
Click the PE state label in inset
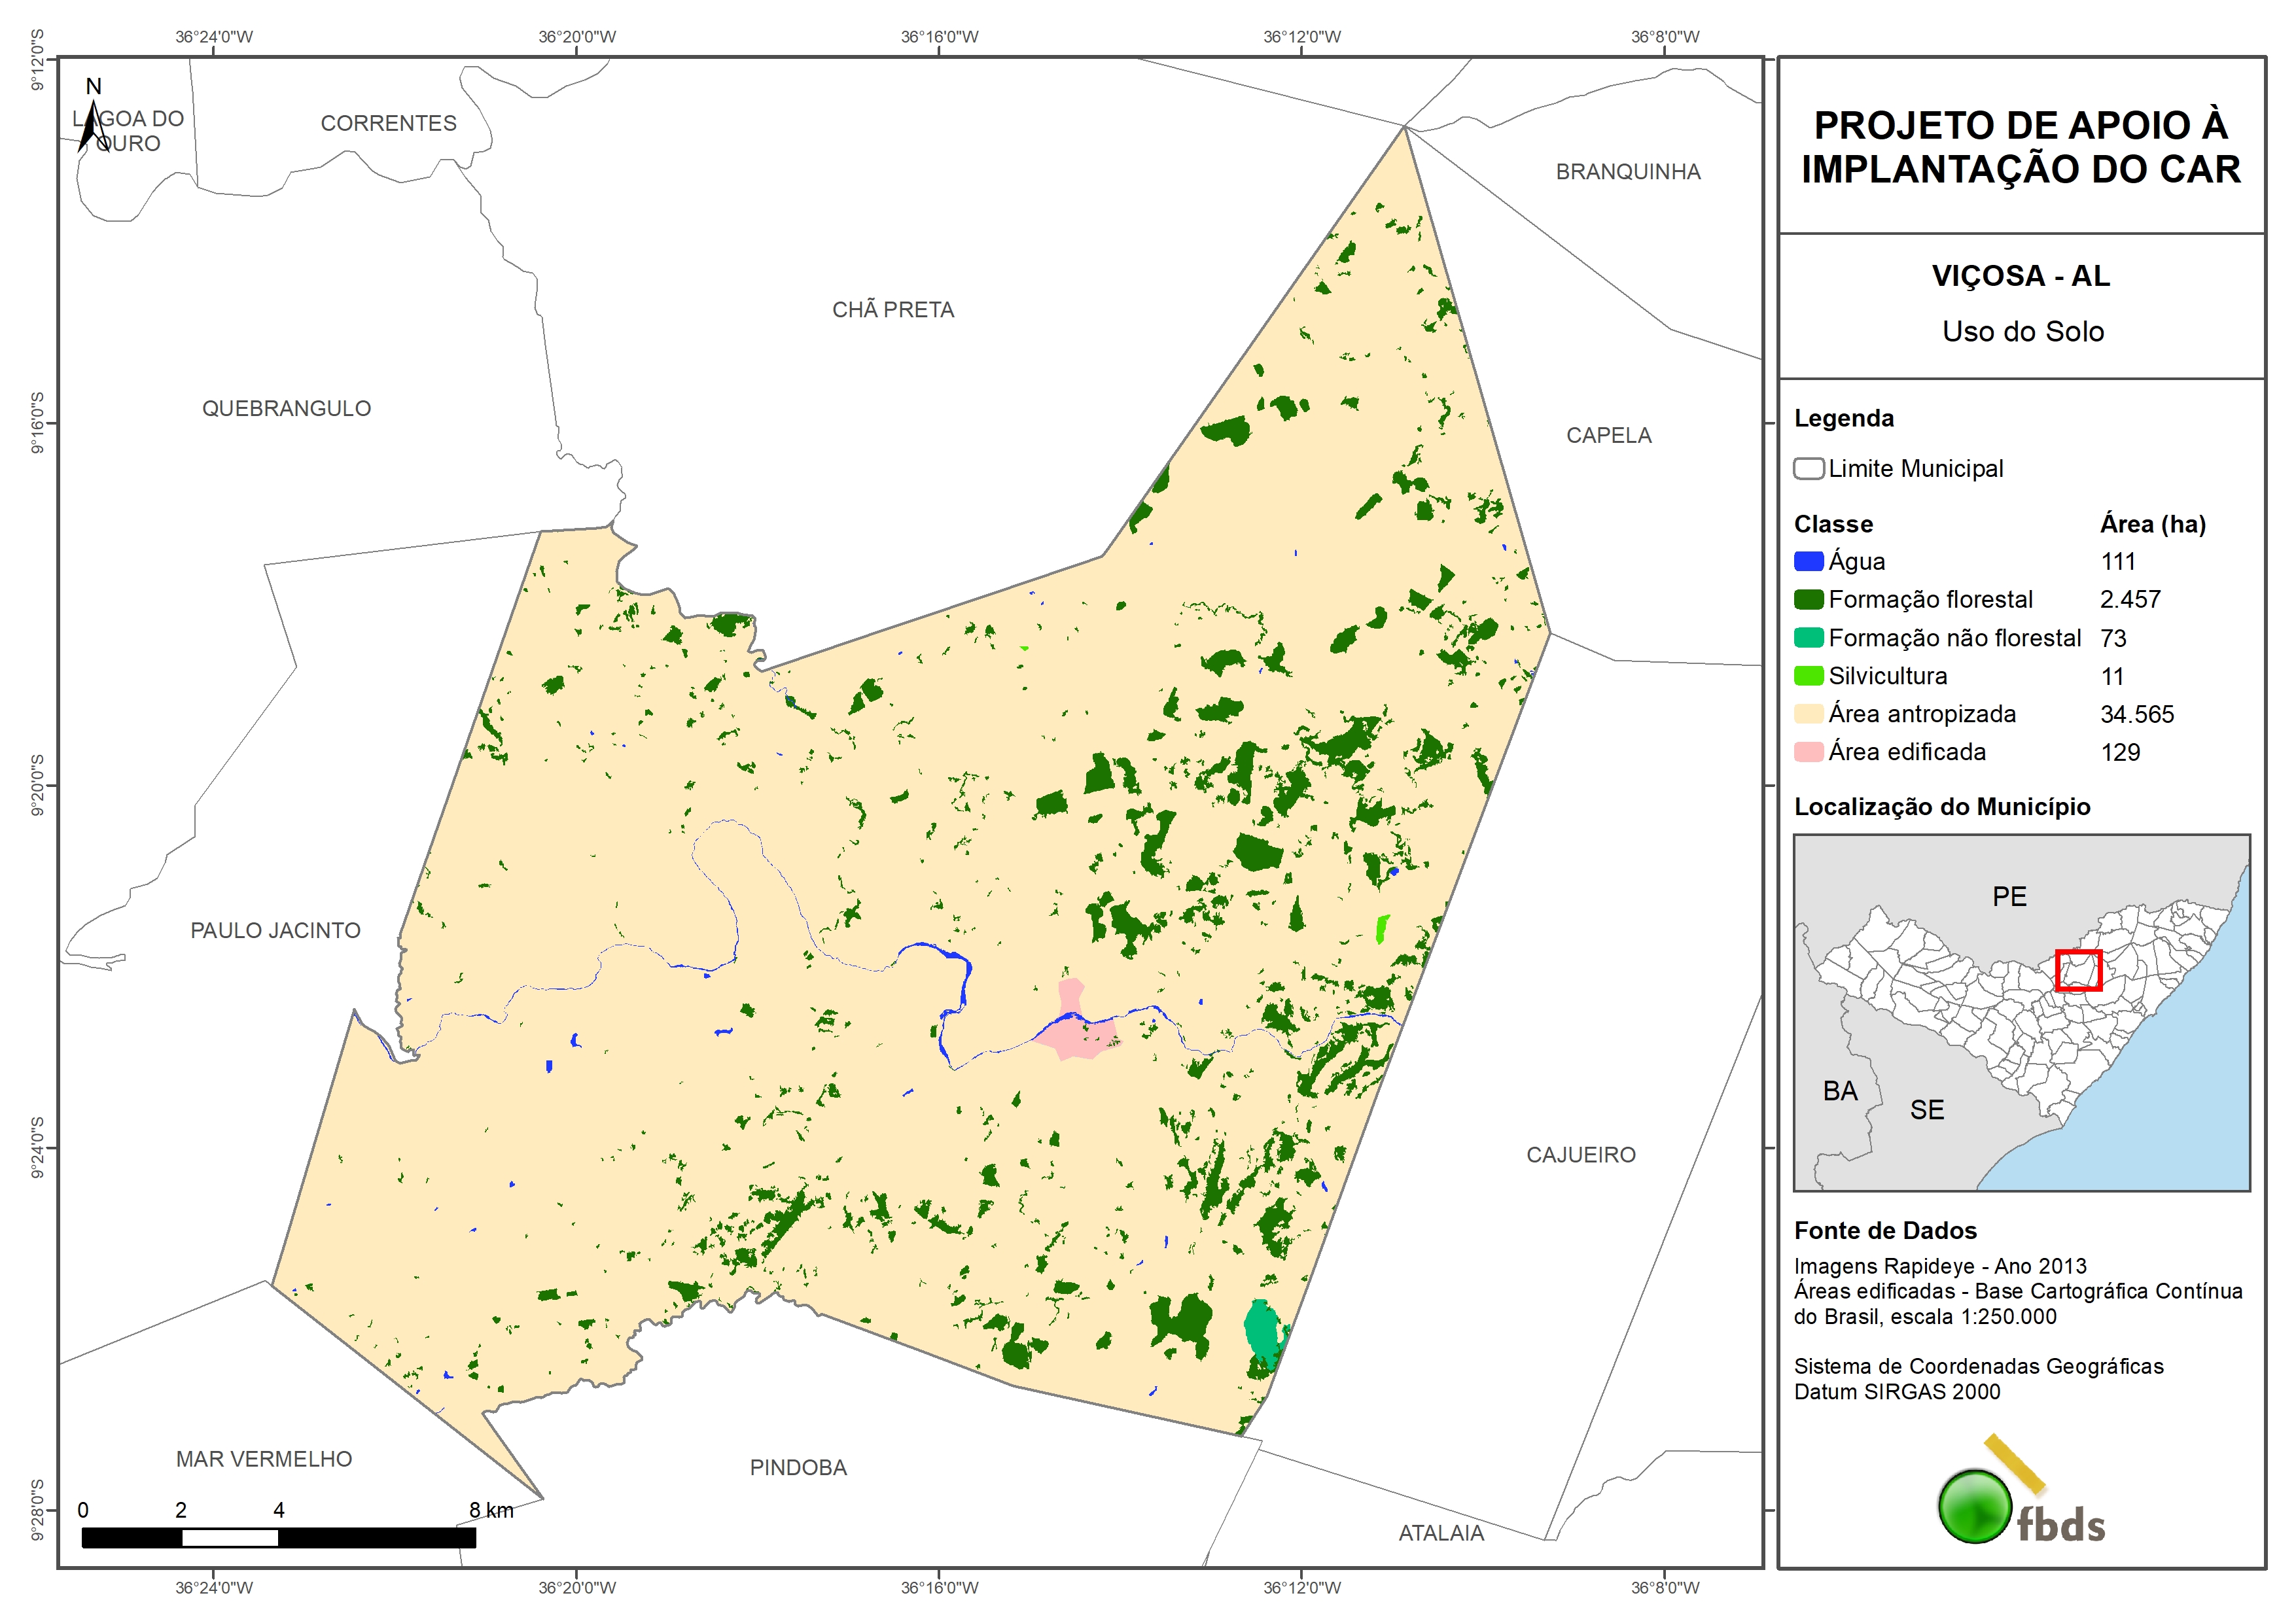[x=2009, y=896]
